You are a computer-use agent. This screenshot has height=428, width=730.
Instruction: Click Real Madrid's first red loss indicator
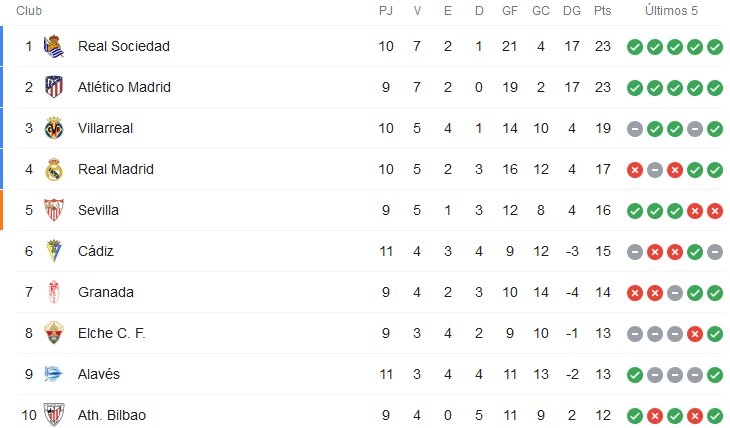(x=635, y=170)
